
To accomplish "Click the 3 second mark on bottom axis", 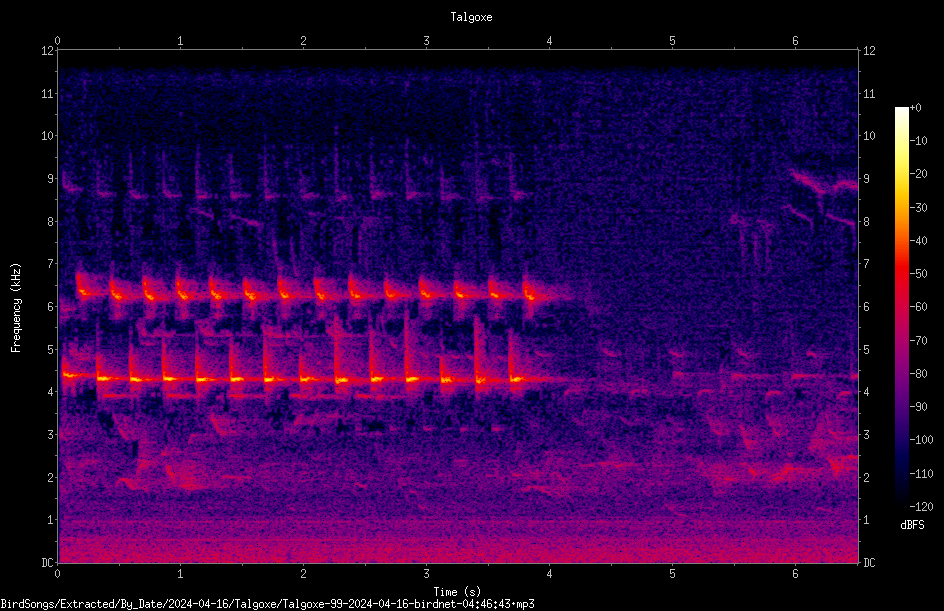I will tap(426, 574).
